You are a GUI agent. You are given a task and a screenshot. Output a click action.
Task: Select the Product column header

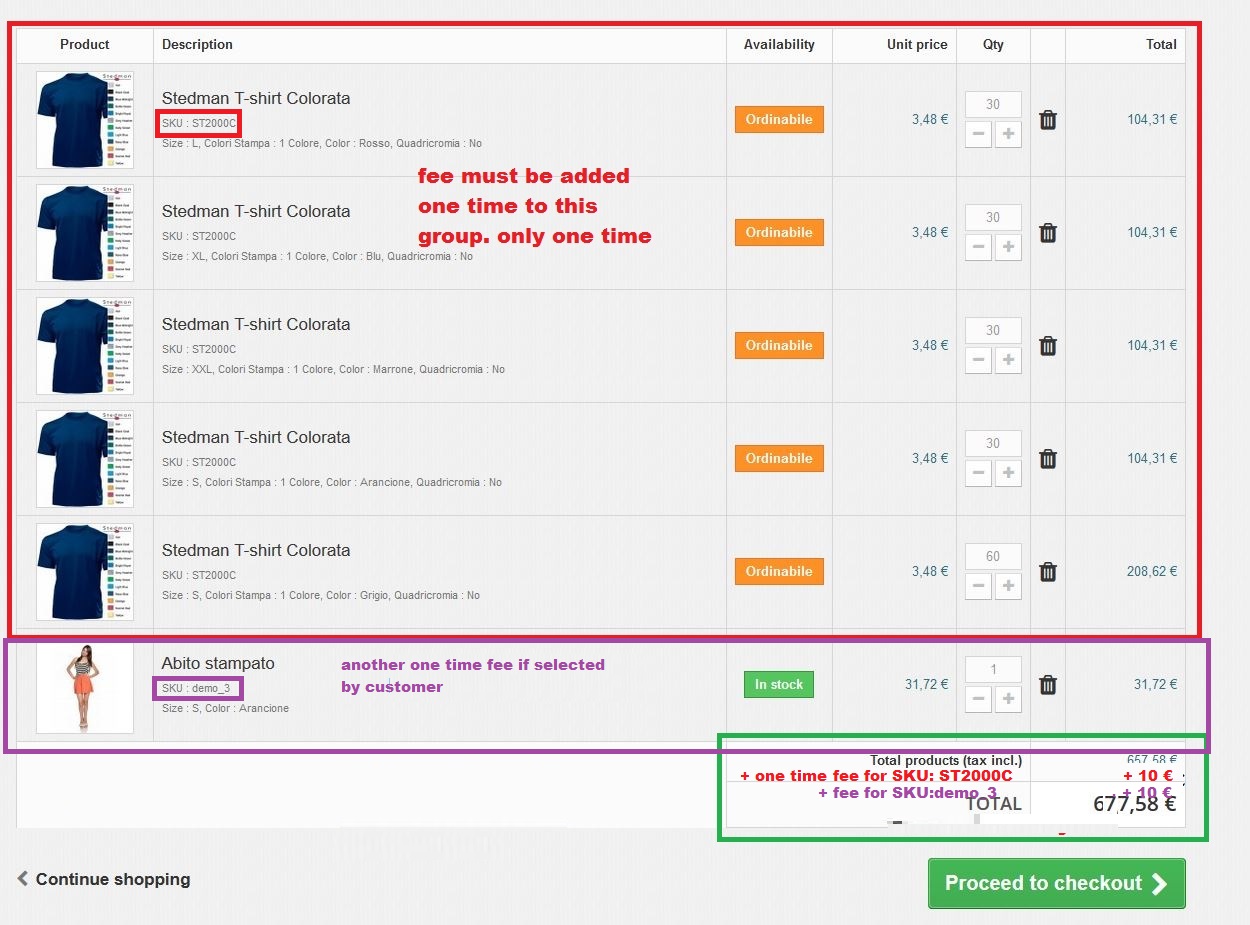[x=85, y=44]
